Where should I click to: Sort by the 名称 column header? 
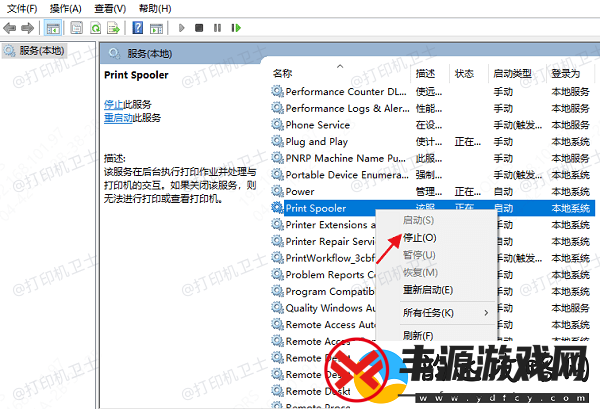tap(283, 73)
